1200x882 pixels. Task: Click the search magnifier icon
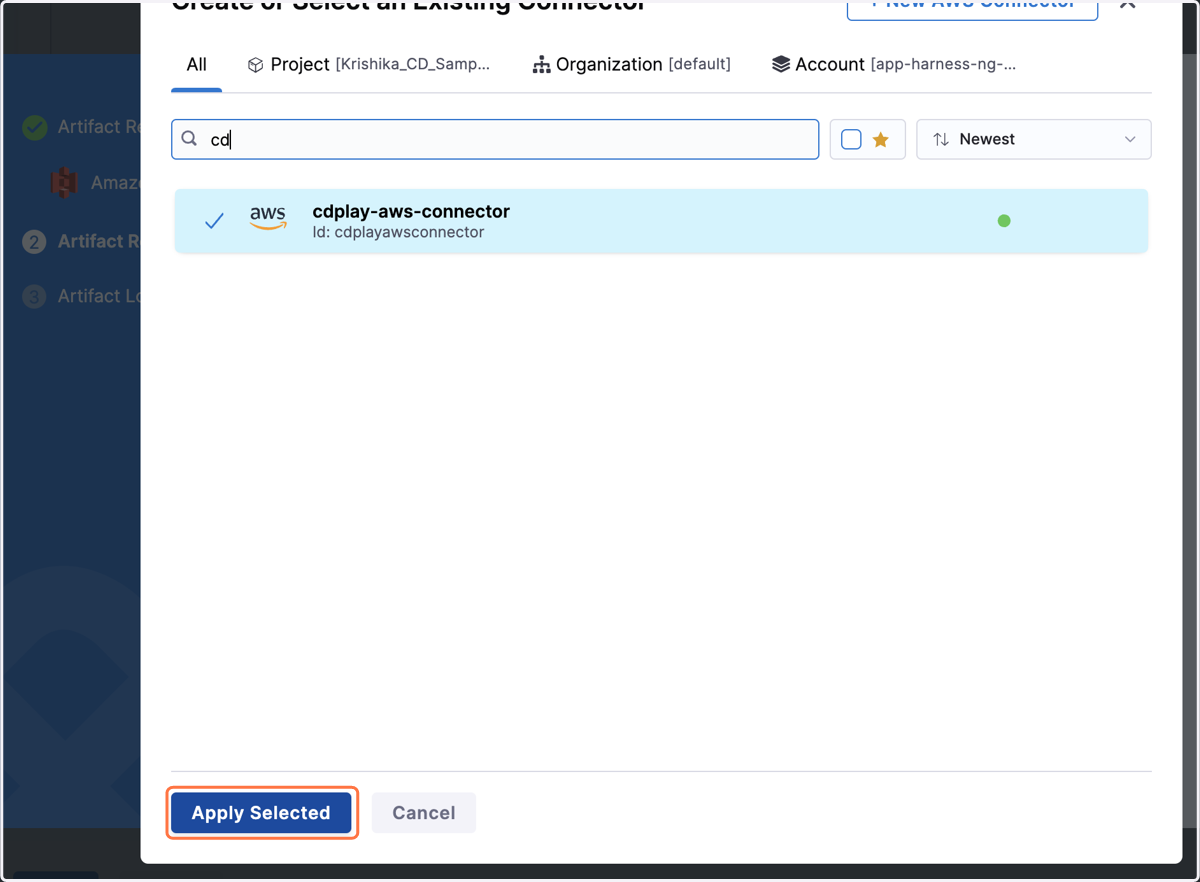[x=189, y=139]
